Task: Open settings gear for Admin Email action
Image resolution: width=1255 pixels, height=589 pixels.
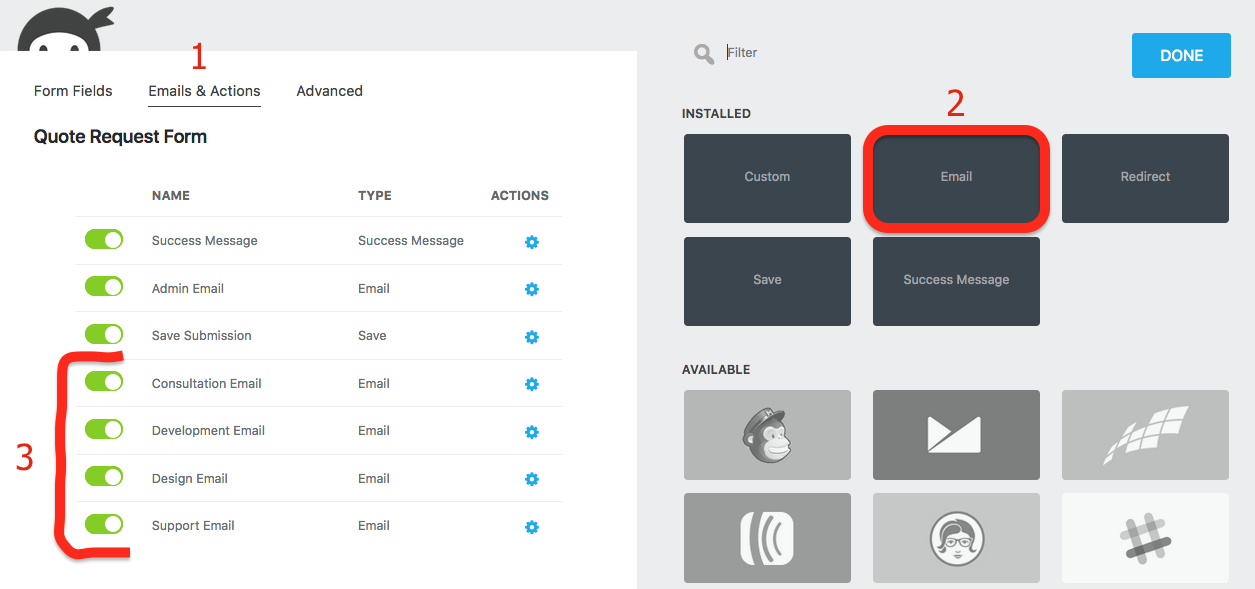Action: pyautogui.click(x=532, y=289)
